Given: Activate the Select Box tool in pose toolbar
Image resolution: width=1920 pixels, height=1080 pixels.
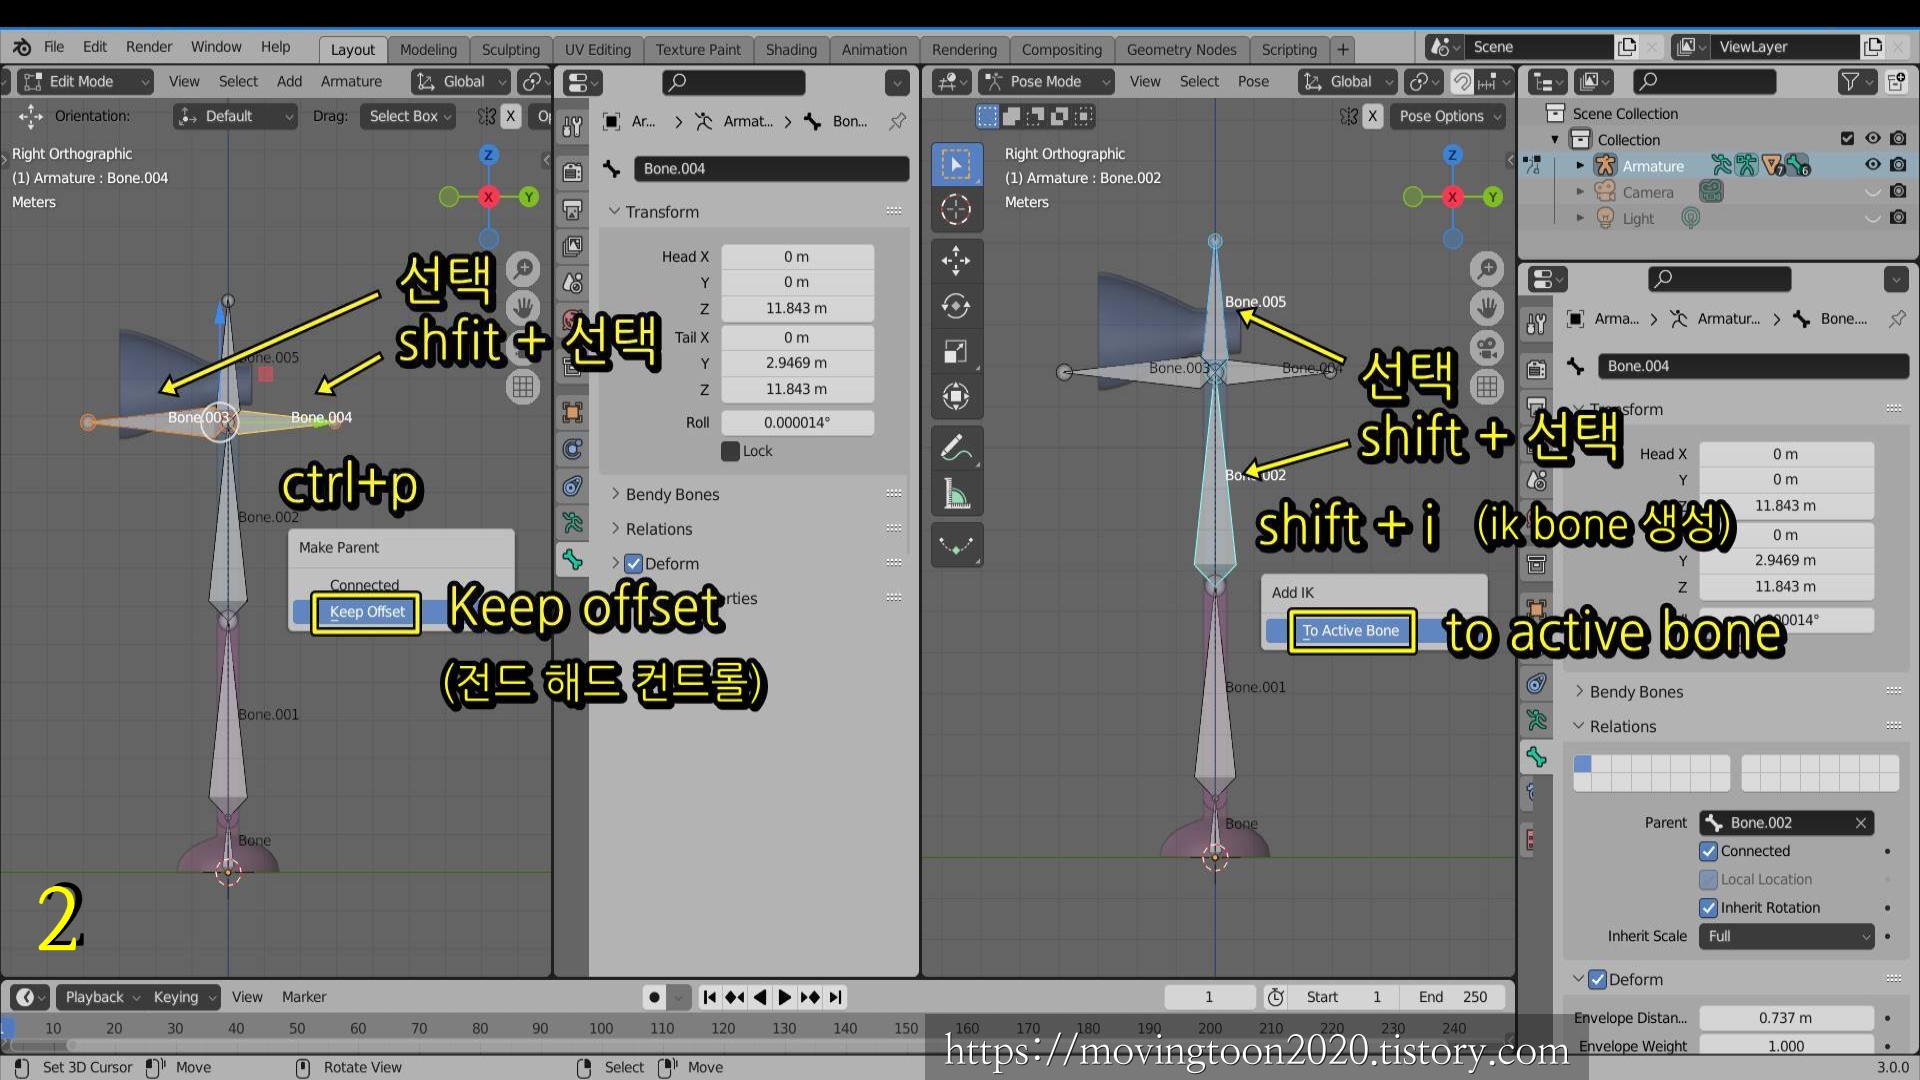Looking at the screenshot, I should 956,164.
